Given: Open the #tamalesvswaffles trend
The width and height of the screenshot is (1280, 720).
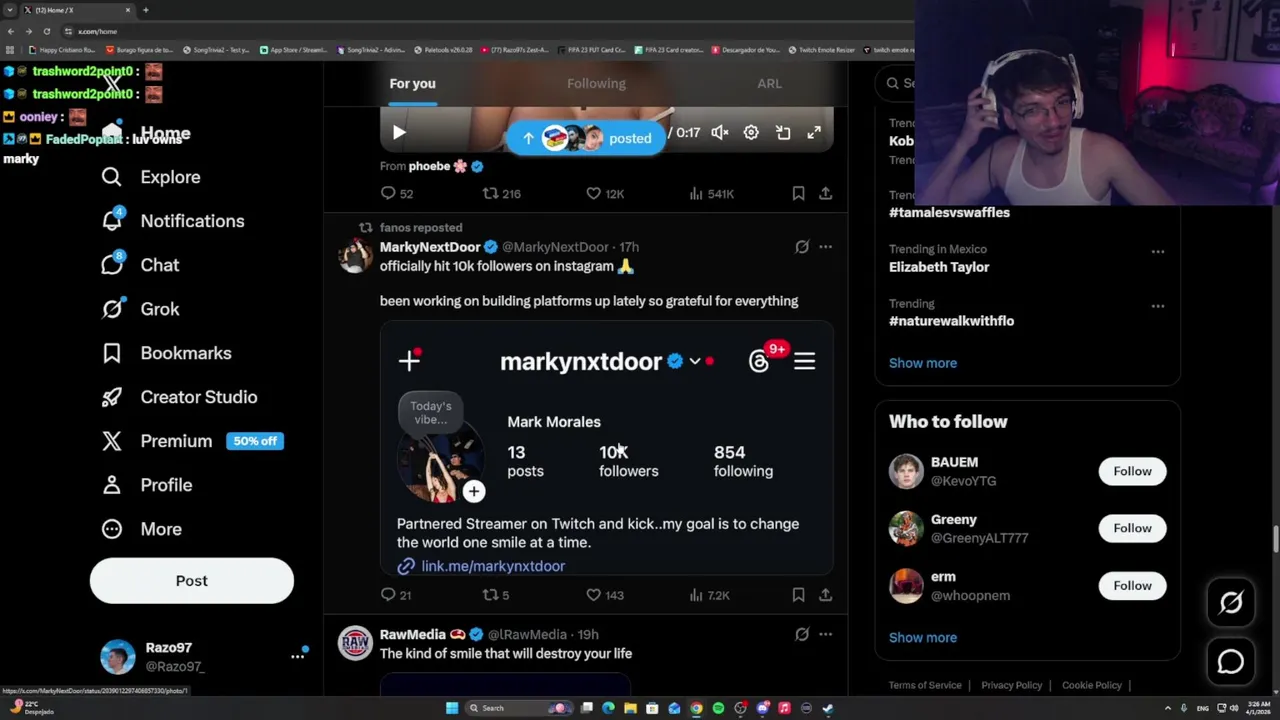Looking at the screenshot, I should tap(949, 212).
